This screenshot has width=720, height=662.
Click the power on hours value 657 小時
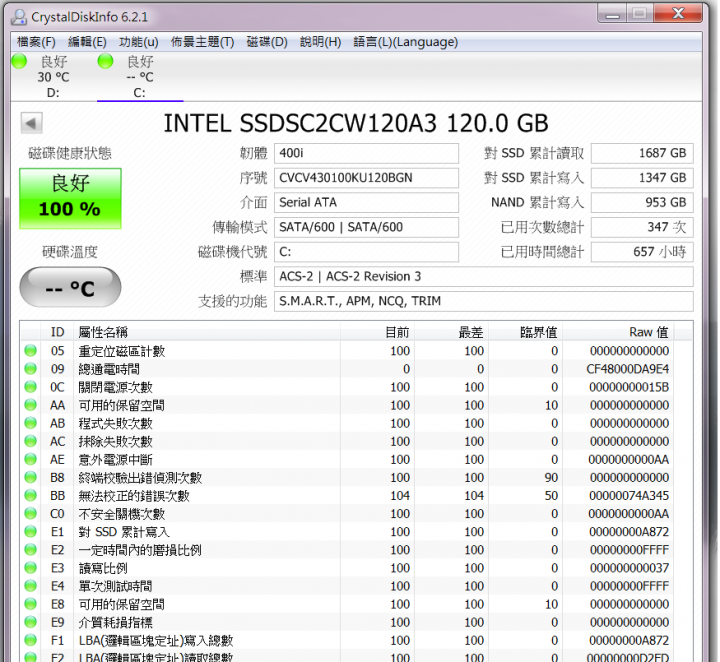point(642,252)
